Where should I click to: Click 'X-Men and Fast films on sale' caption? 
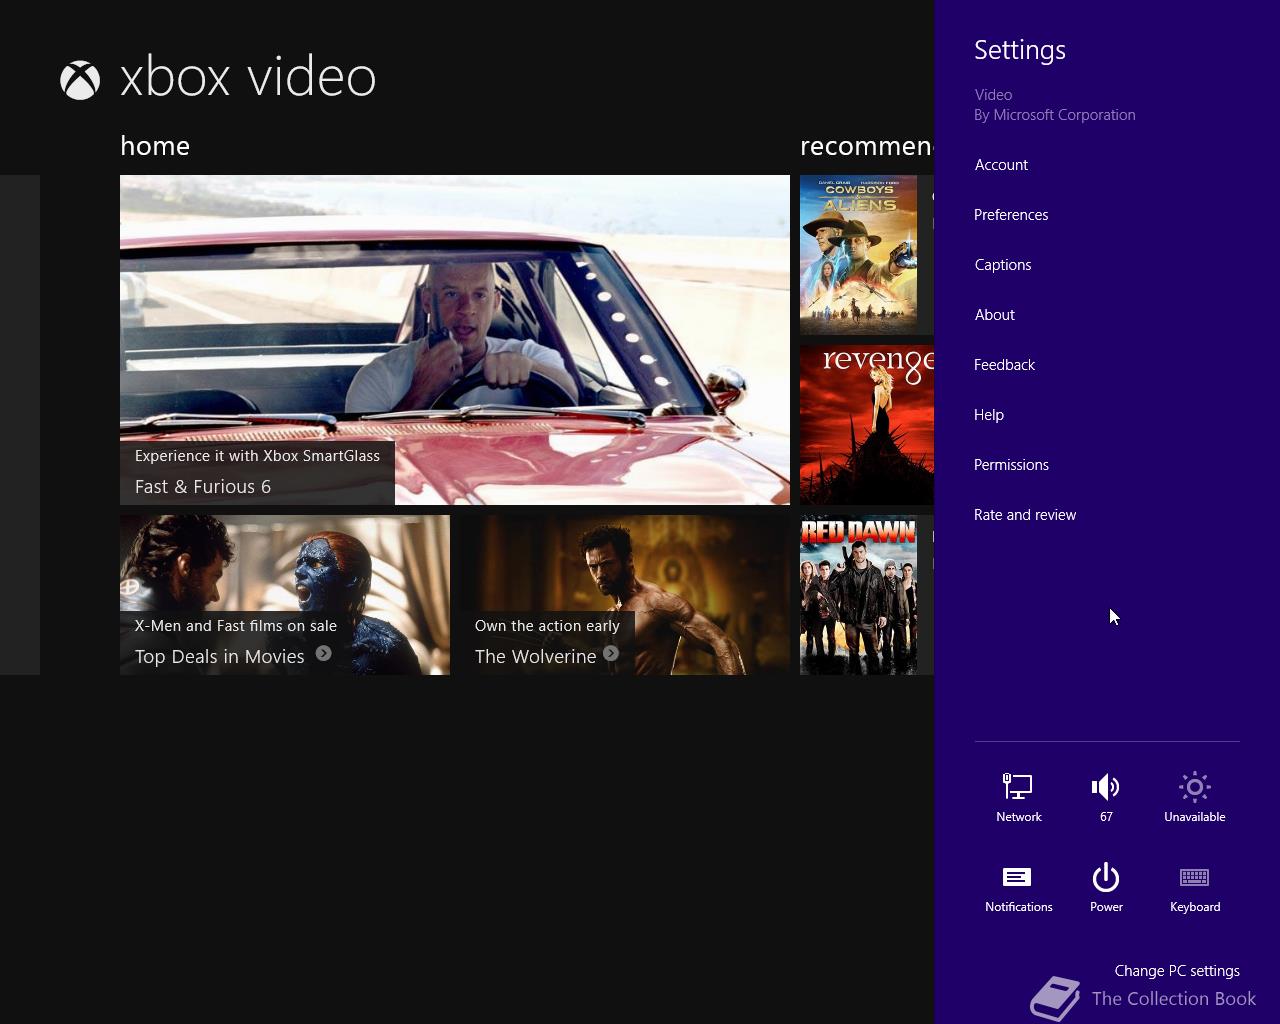(x=236, y=626)
